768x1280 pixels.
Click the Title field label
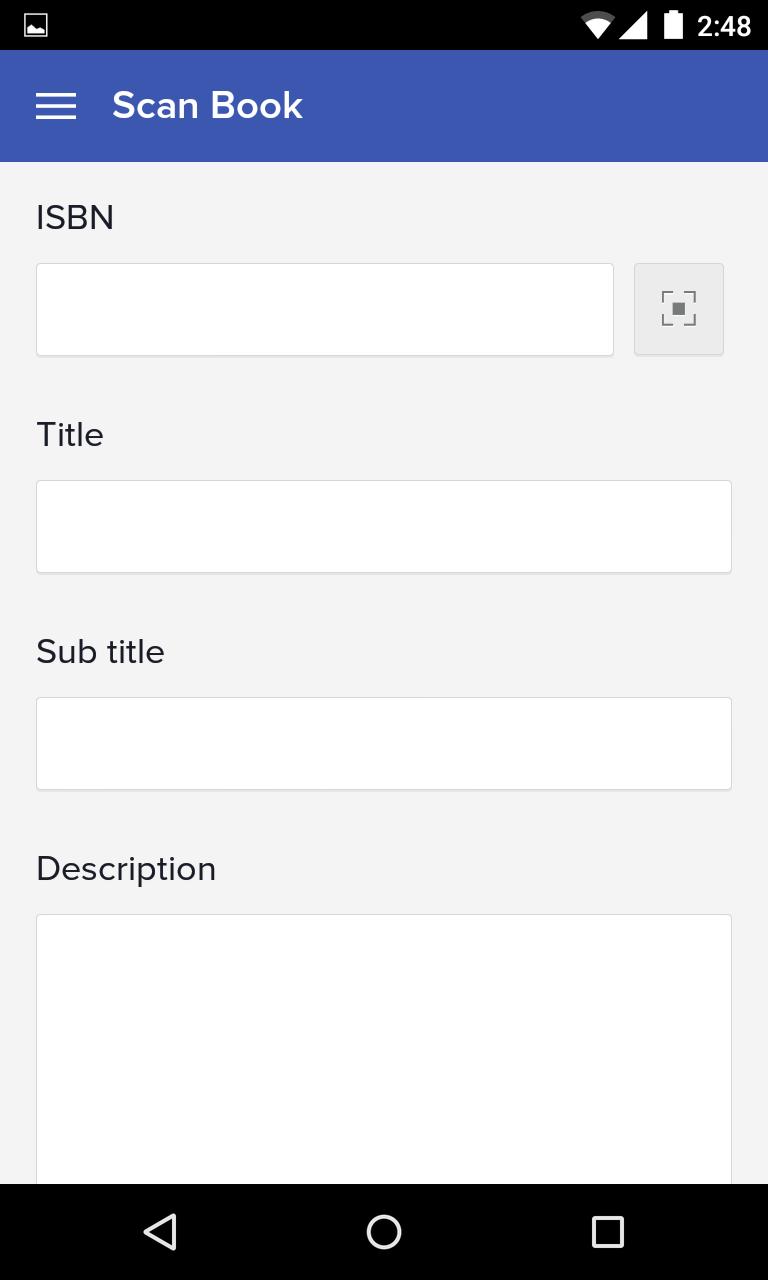70,435
